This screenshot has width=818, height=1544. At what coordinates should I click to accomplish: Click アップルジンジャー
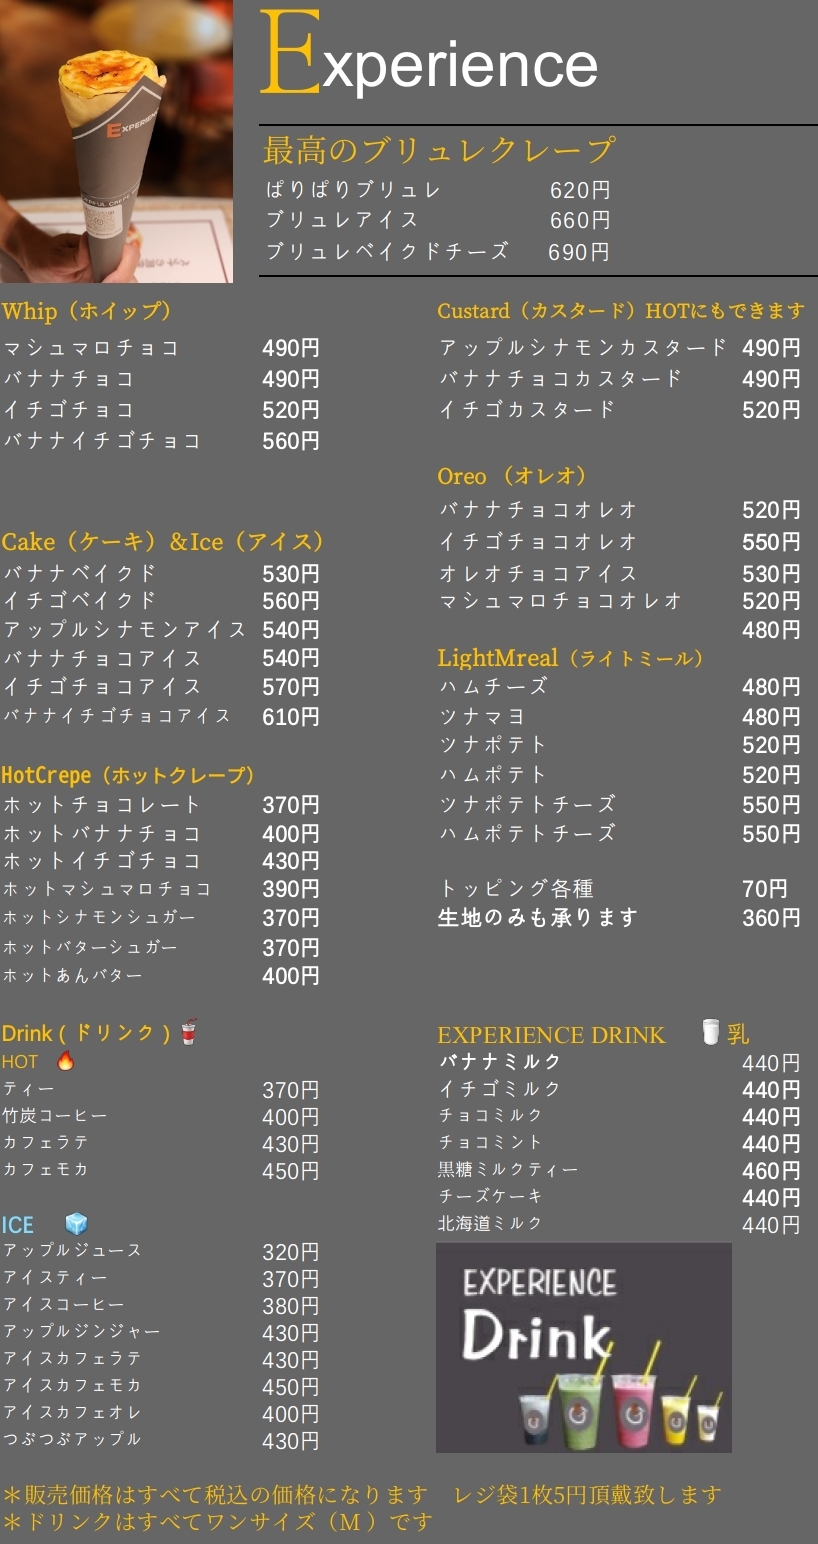[82, 1331]
